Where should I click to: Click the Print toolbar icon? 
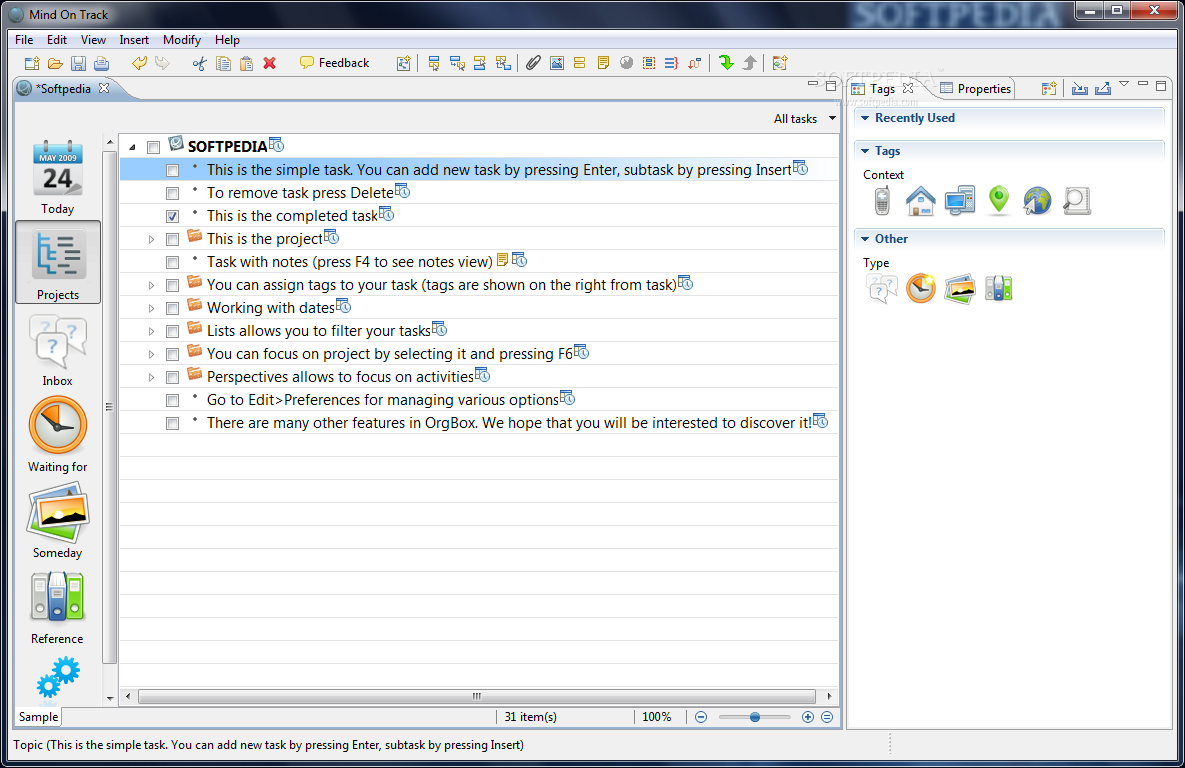(101, 63)
